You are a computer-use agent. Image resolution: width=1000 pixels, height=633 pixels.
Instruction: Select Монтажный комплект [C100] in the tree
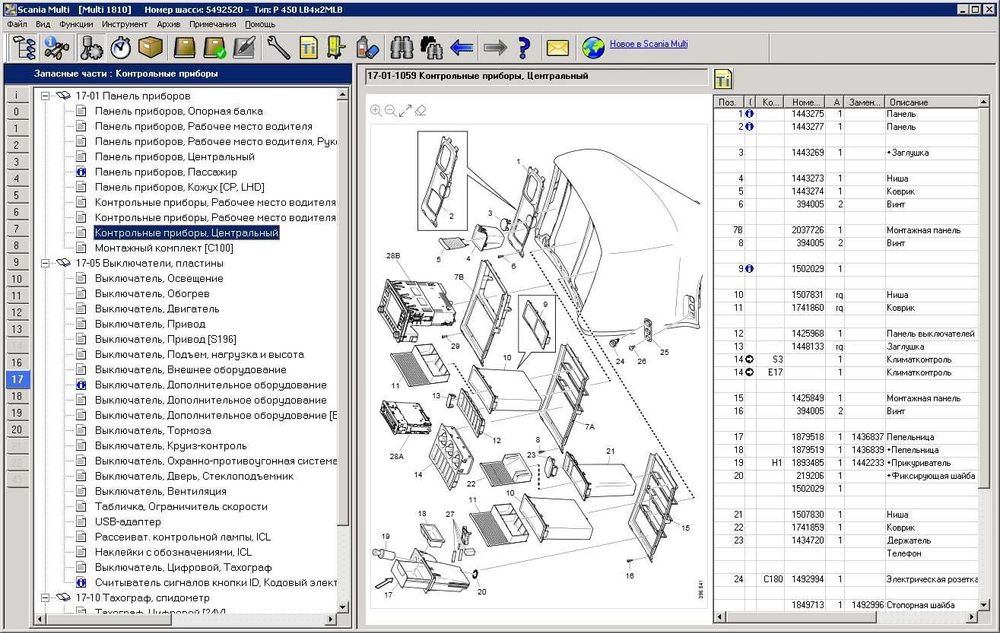[163, 248]
